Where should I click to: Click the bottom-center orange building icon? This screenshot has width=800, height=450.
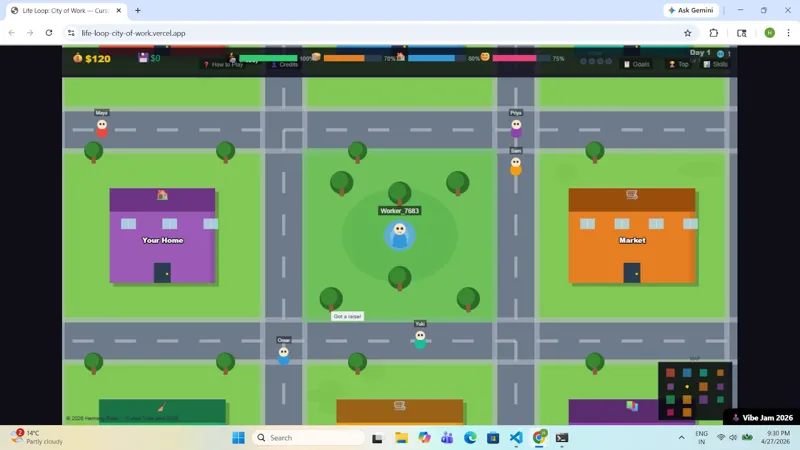coord(399,406)
